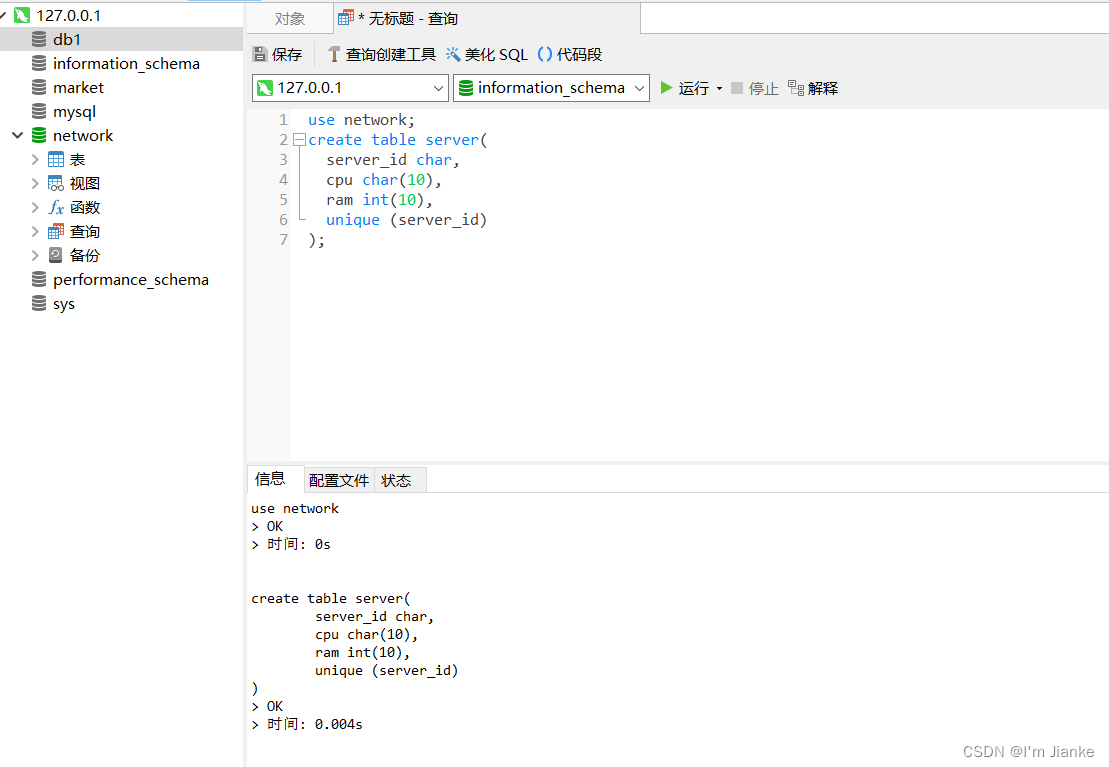The height and width of the screenshot is (767, 1109).
Task: Click the 'unique (server_id)' code line
Action: [407, 220]
